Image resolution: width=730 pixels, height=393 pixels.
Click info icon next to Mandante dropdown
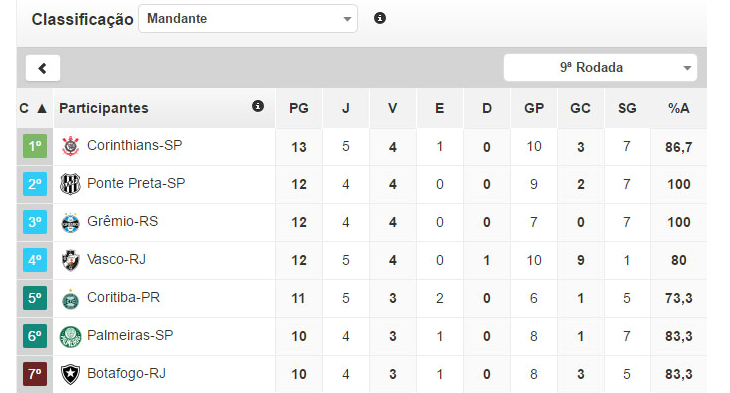pyautogui.click(x=380, y=18)
